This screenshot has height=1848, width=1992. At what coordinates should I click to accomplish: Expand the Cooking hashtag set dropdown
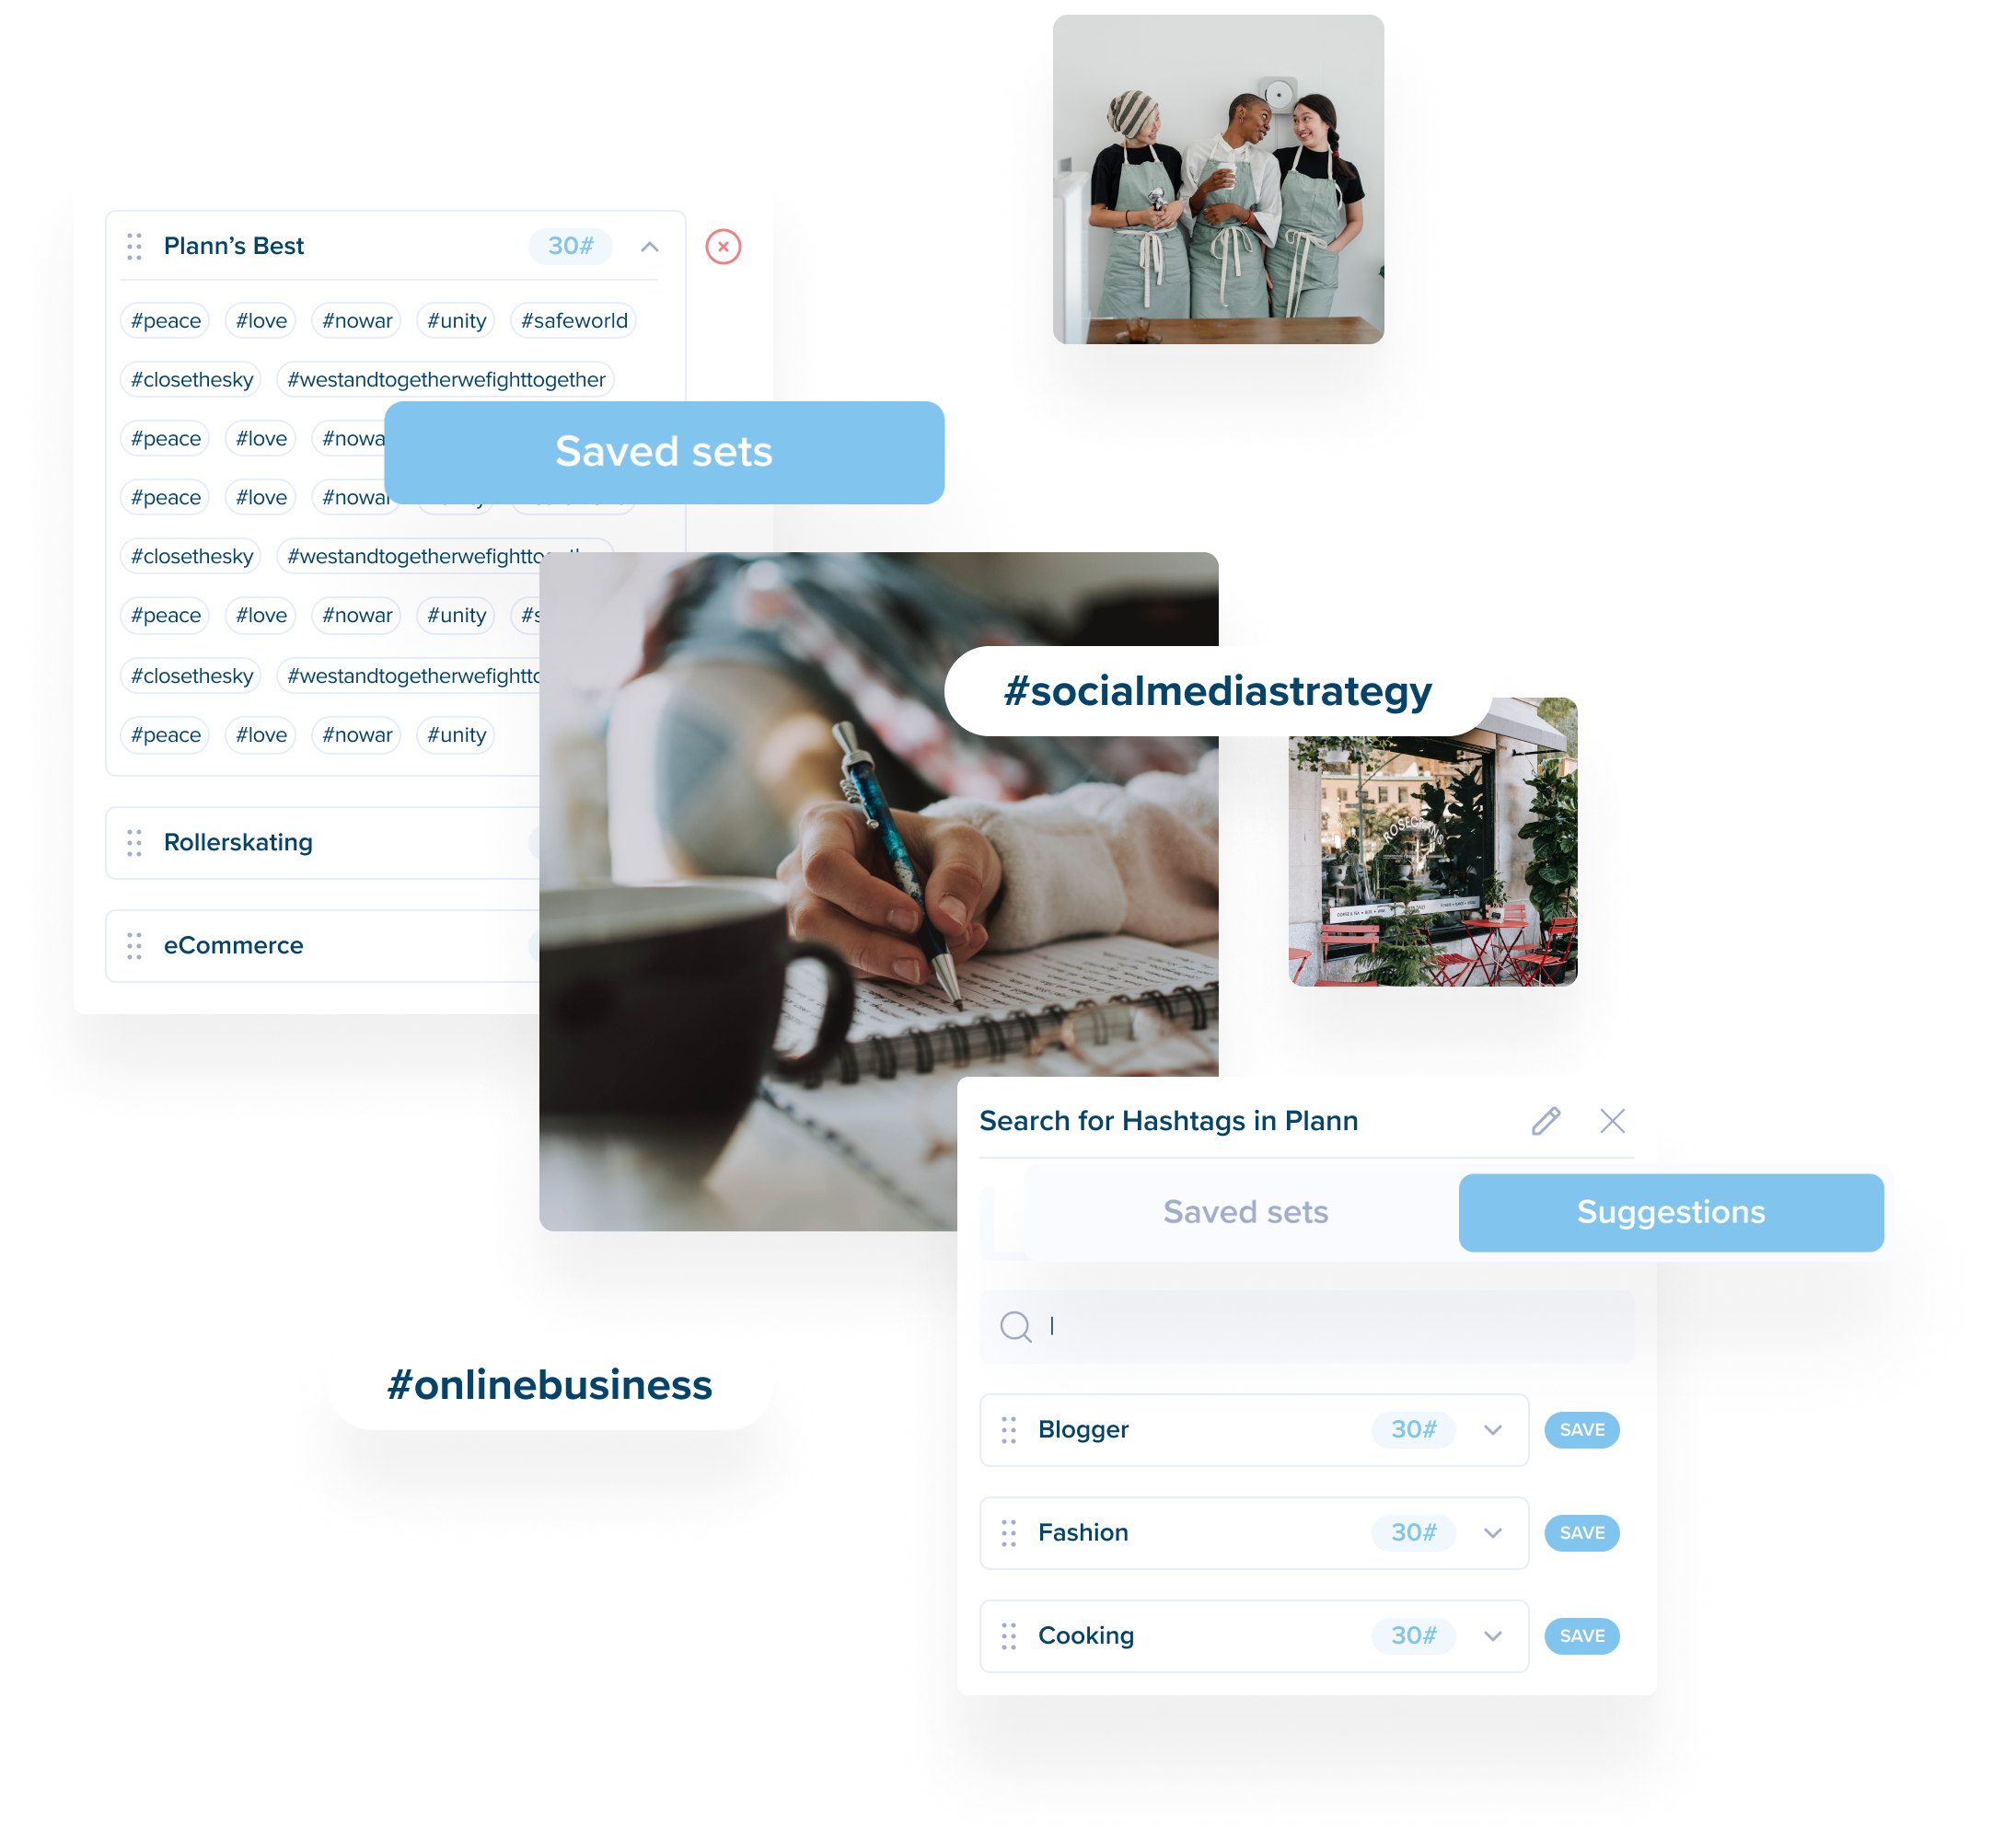1492,1634
